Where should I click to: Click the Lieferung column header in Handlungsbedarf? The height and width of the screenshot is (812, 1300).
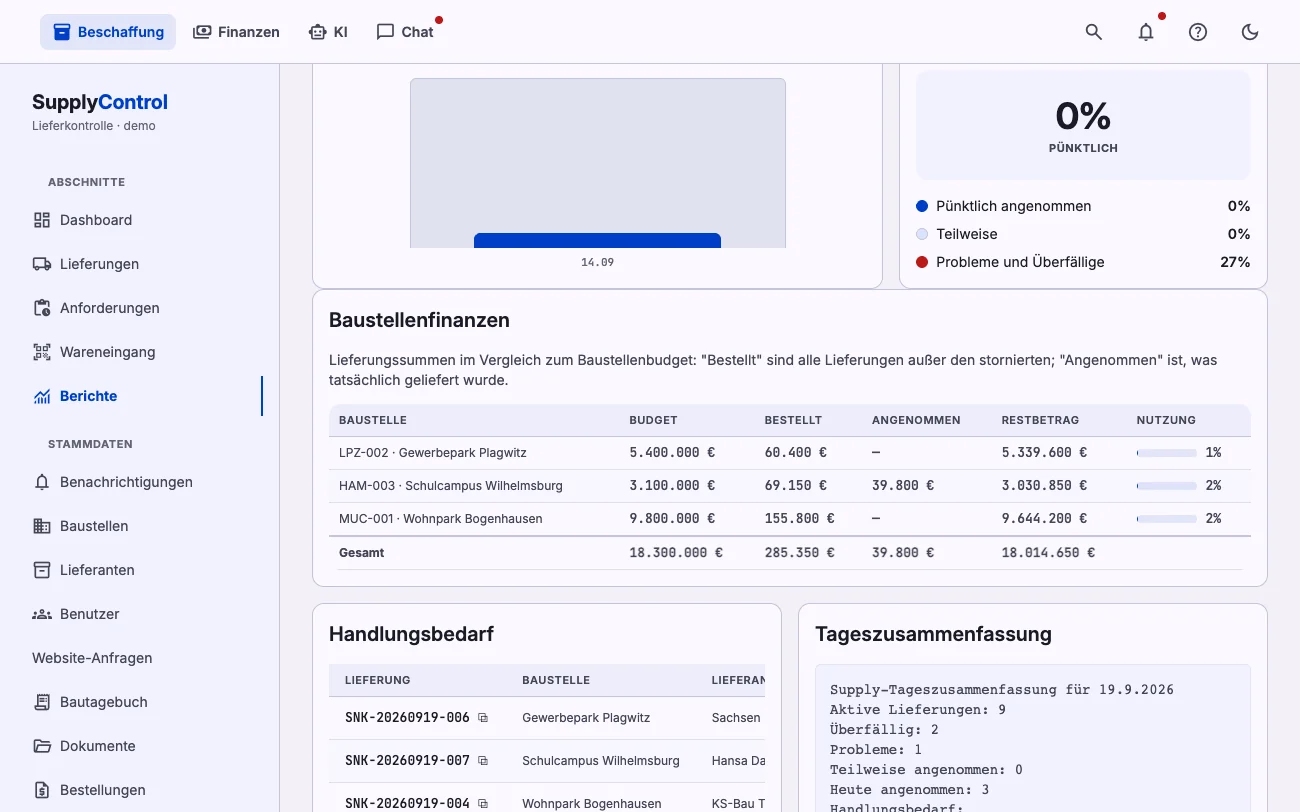click(378, 680)
